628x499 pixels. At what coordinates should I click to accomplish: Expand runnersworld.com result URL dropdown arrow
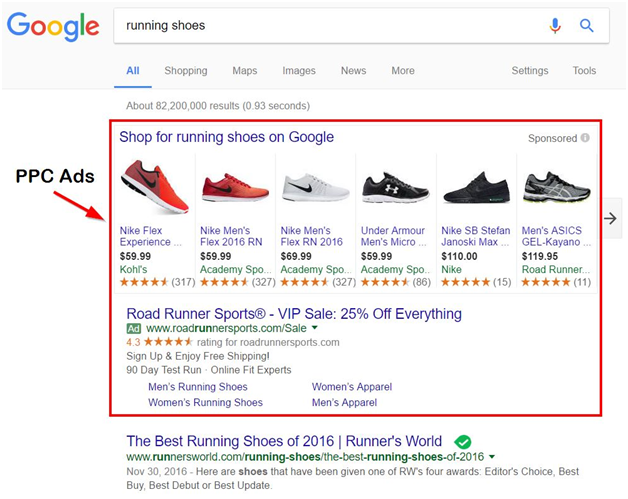pyautogui.click(x=492, y=457)
